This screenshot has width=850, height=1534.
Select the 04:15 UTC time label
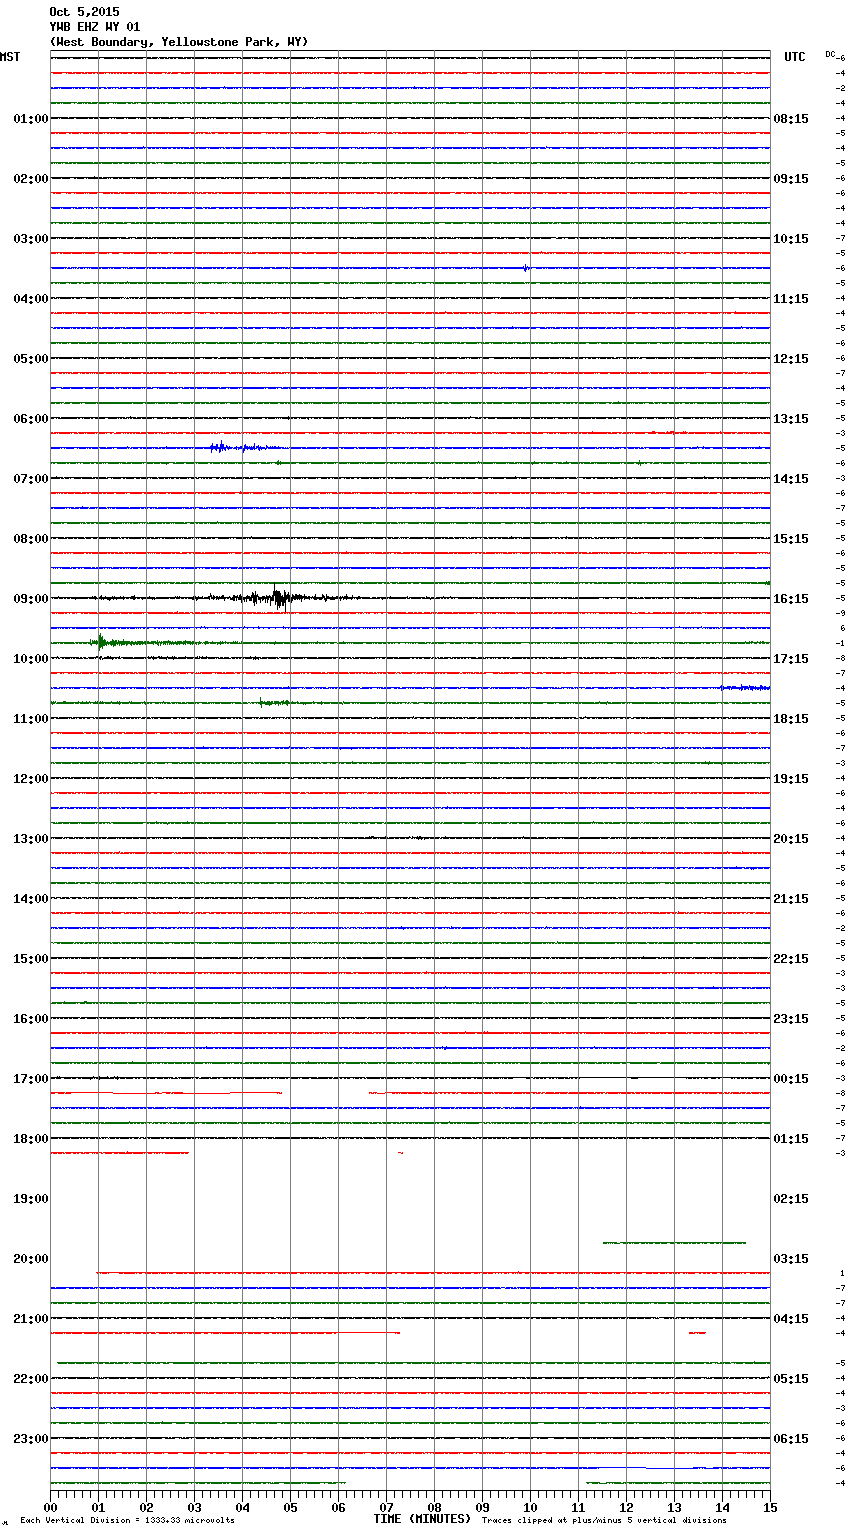click(x=791, y=1319)
